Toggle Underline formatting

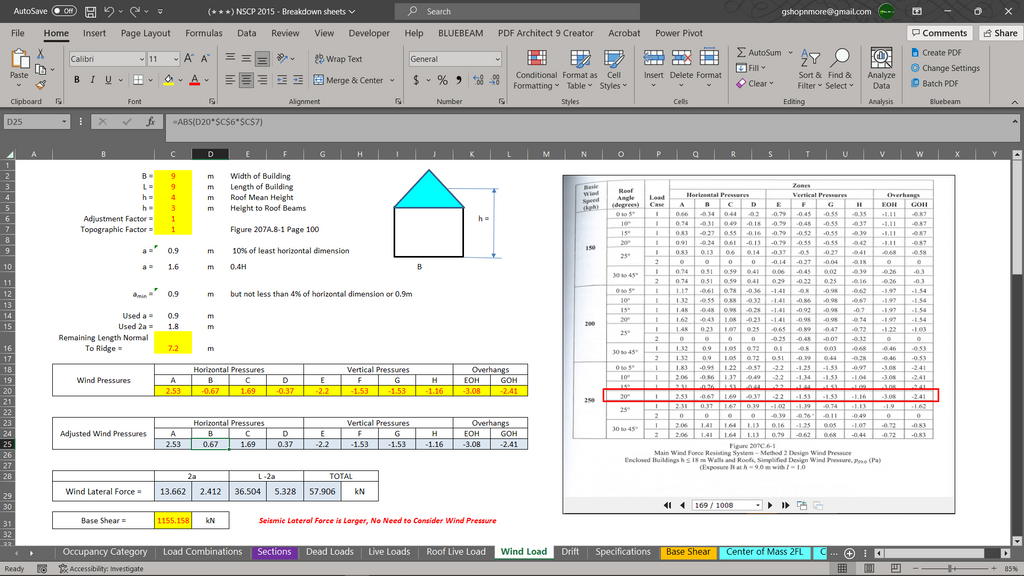[108, 80]
